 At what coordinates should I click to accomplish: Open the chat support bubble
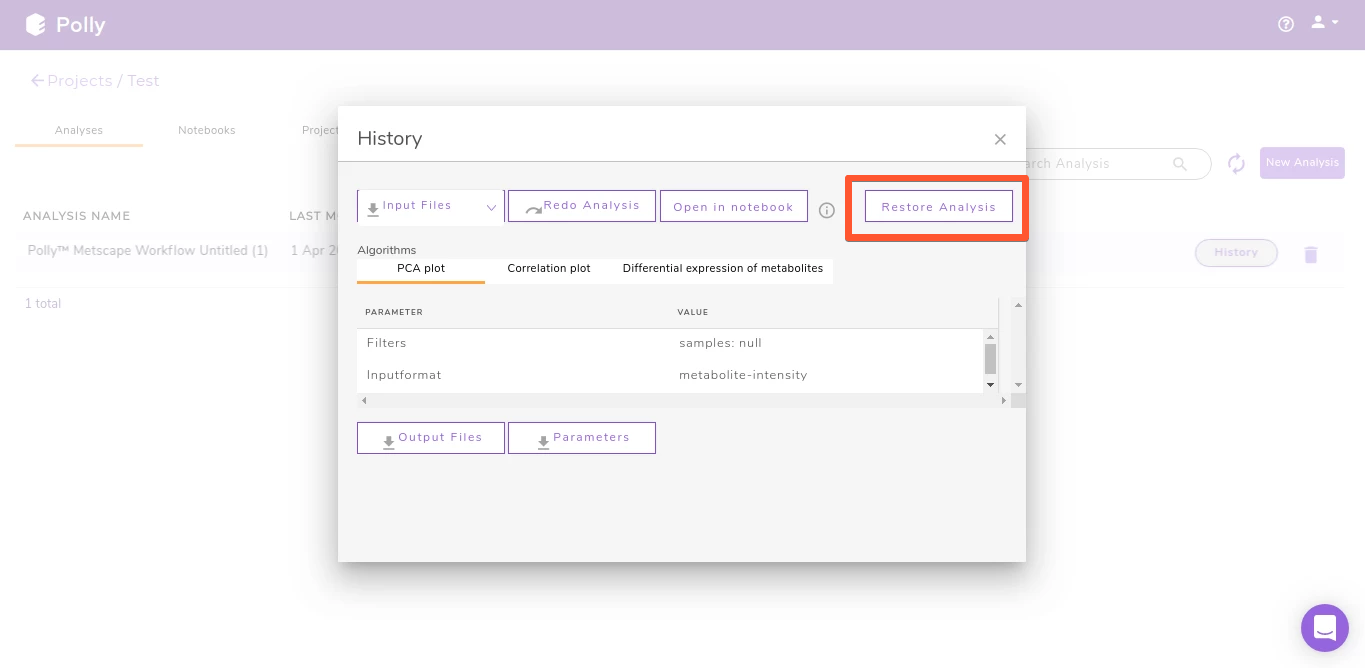coord(1324,628)
